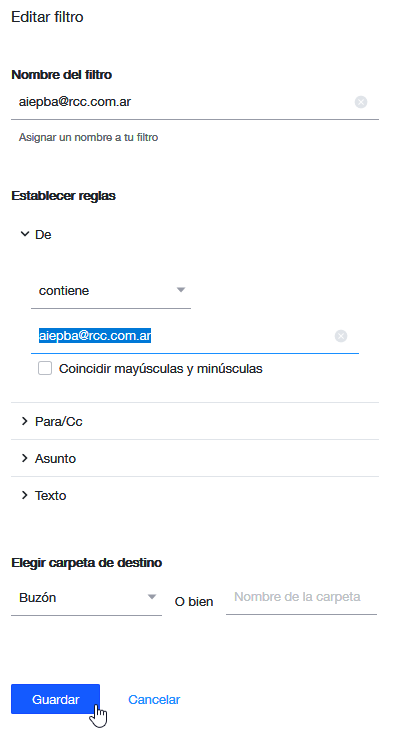The height and width of the screenshot is (735, 398).
Task: Expand the Para/Cc rule section
Action: click(195, 421)
